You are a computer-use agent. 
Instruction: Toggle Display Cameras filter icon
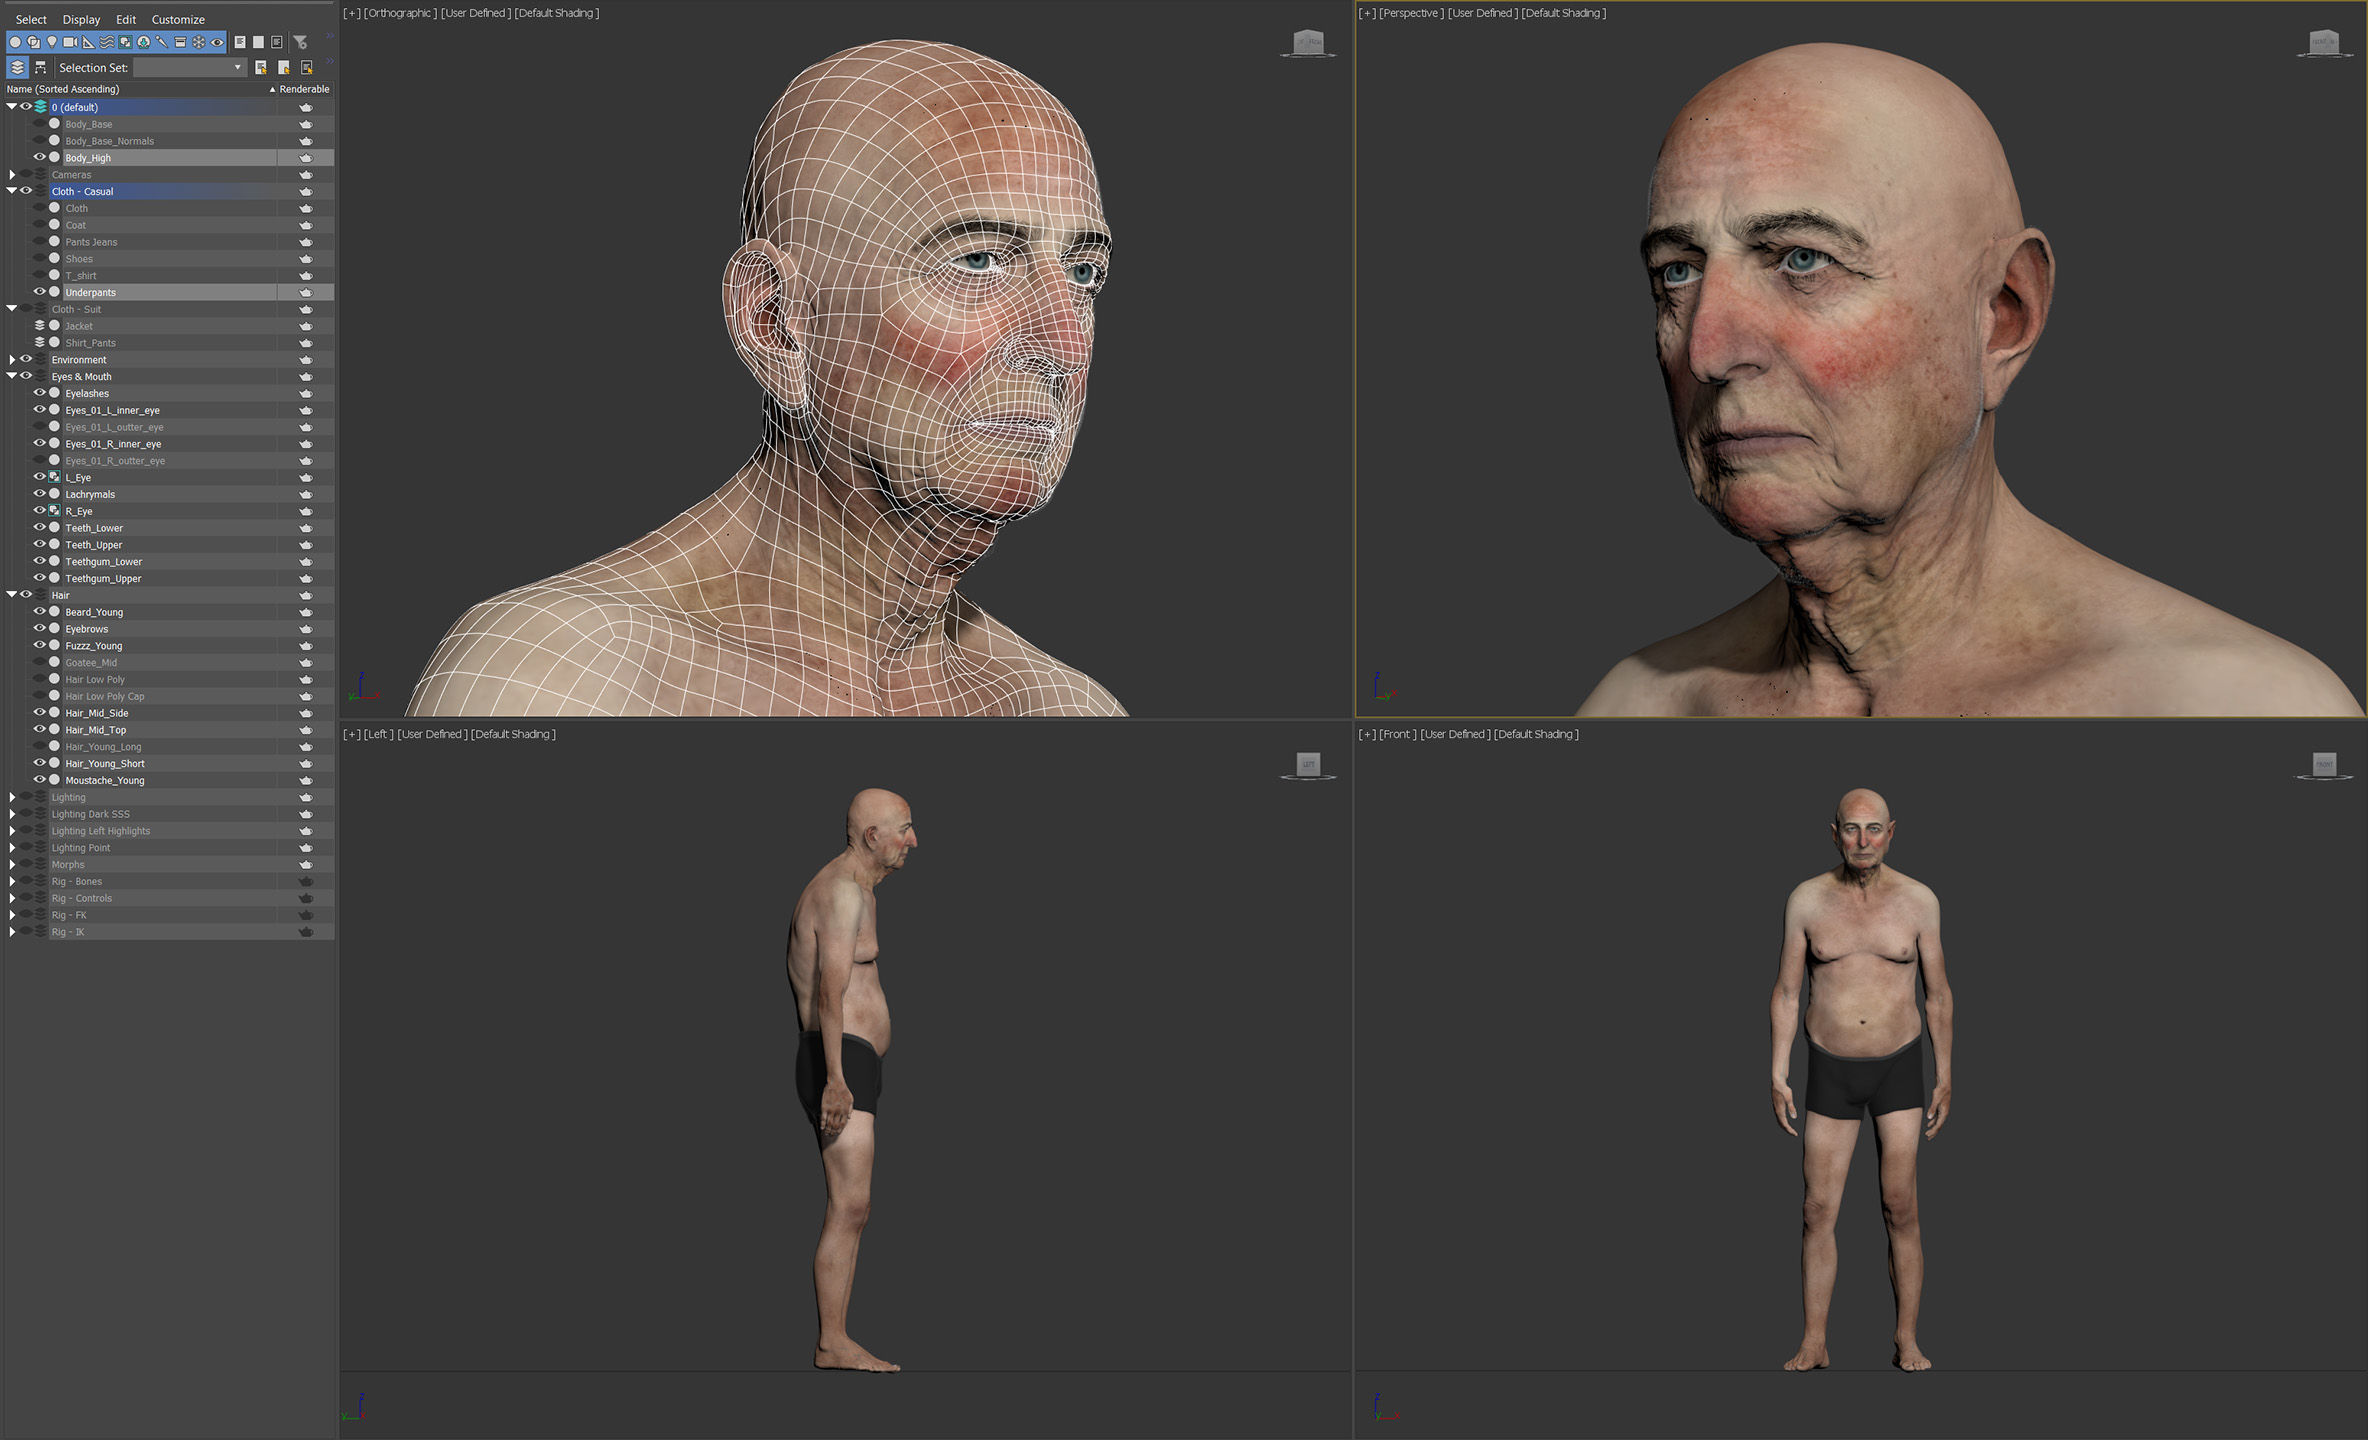[70, 42]
